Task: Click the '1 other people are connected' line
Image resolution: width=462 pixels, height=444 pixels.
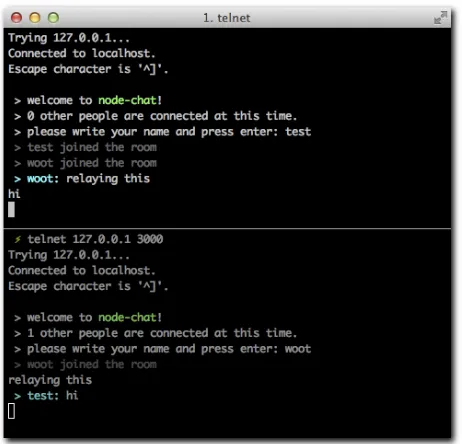Action: click(155, 333)
